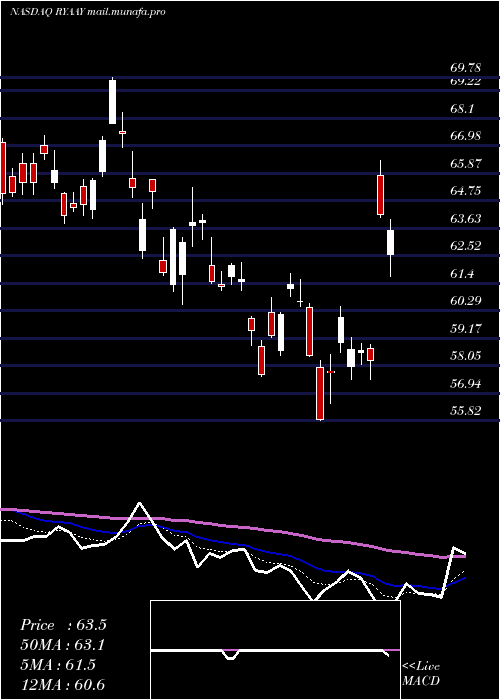Image resolution: width=500 pixels, height=700 pixels.
Task: Click the 50MA : 63.1 readout
Action: coord(63,645)
